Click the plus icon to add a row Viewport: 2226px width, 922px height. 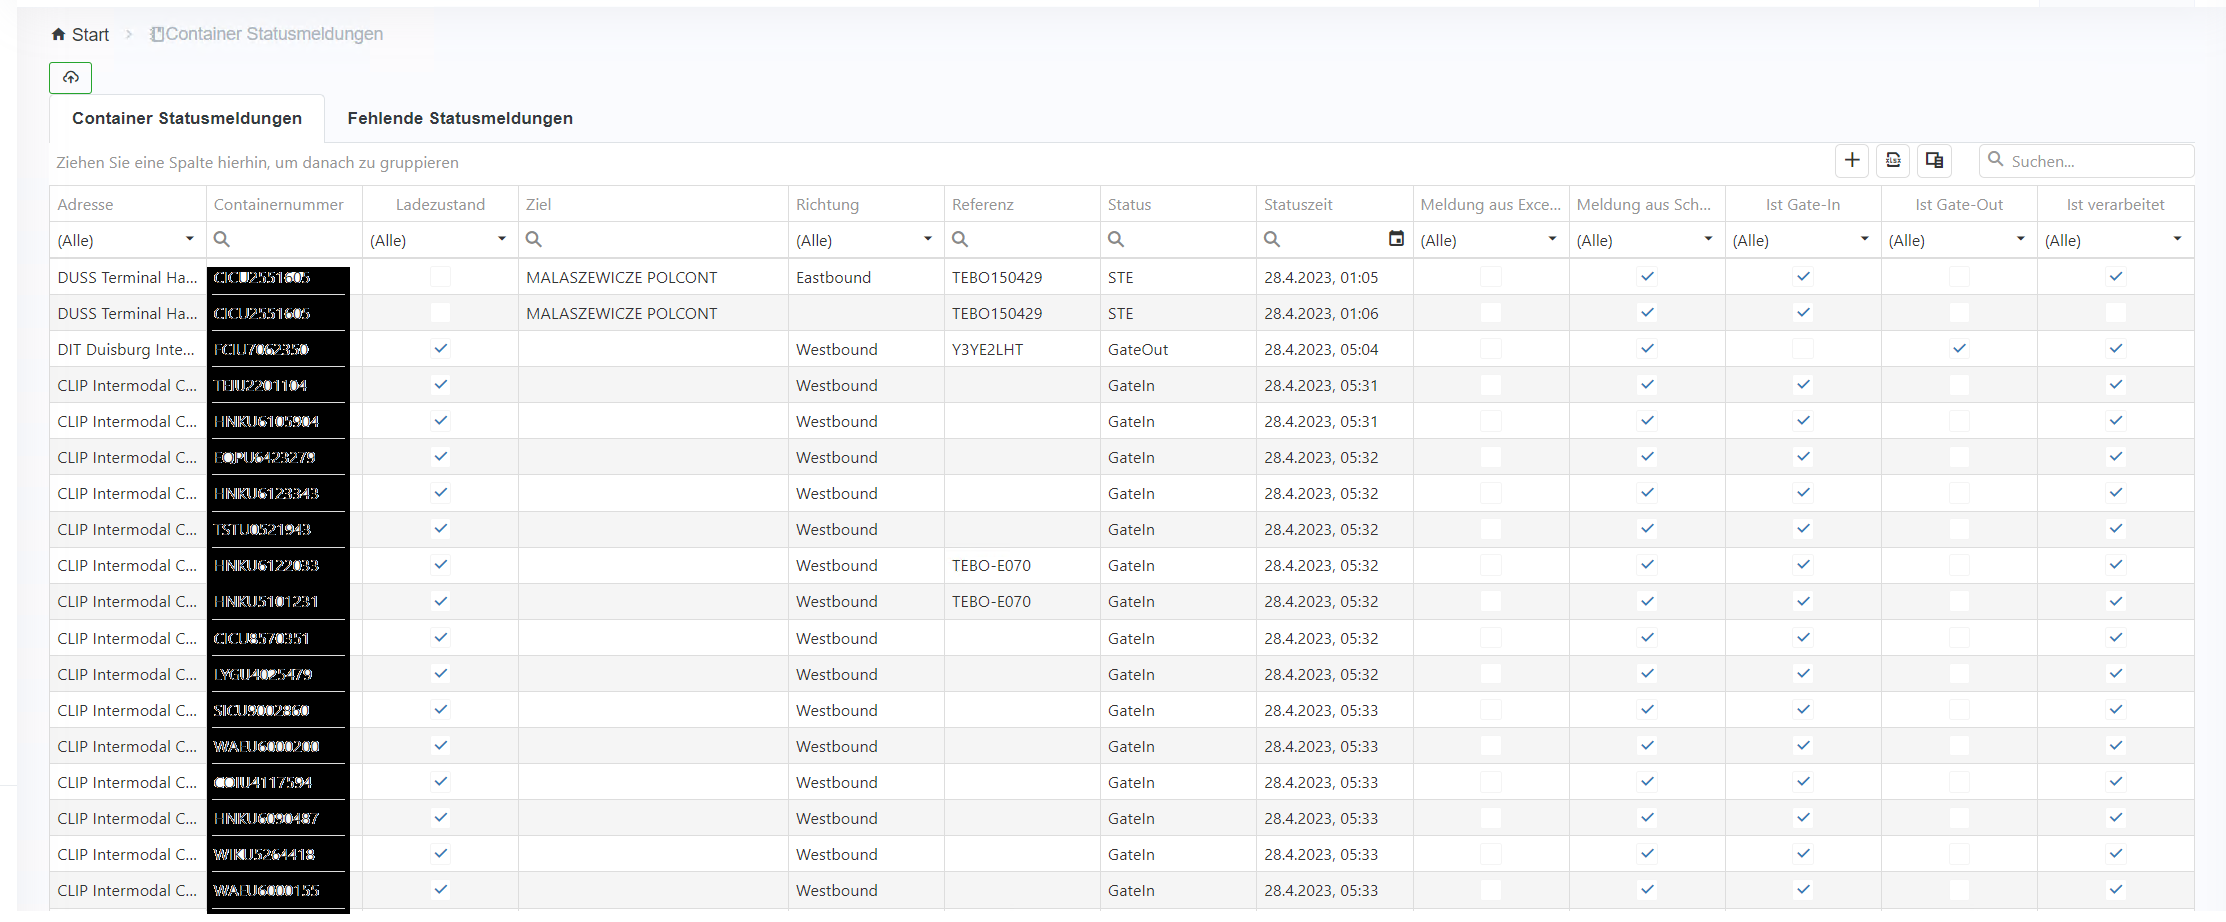tap(1852, 160)
